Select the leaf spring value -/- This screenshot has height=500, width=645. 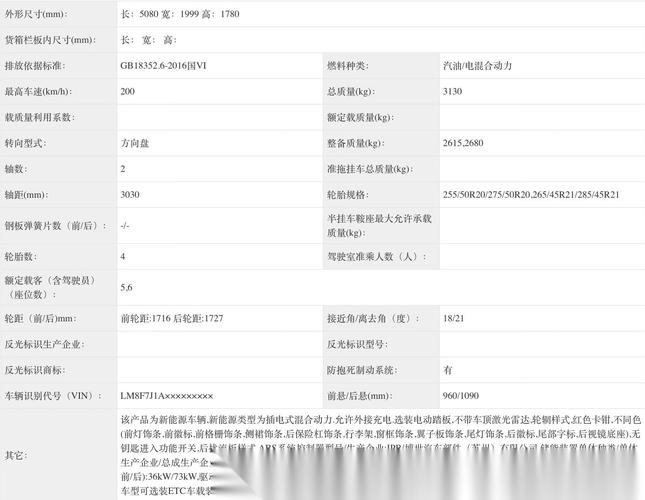tap(125, 226)
